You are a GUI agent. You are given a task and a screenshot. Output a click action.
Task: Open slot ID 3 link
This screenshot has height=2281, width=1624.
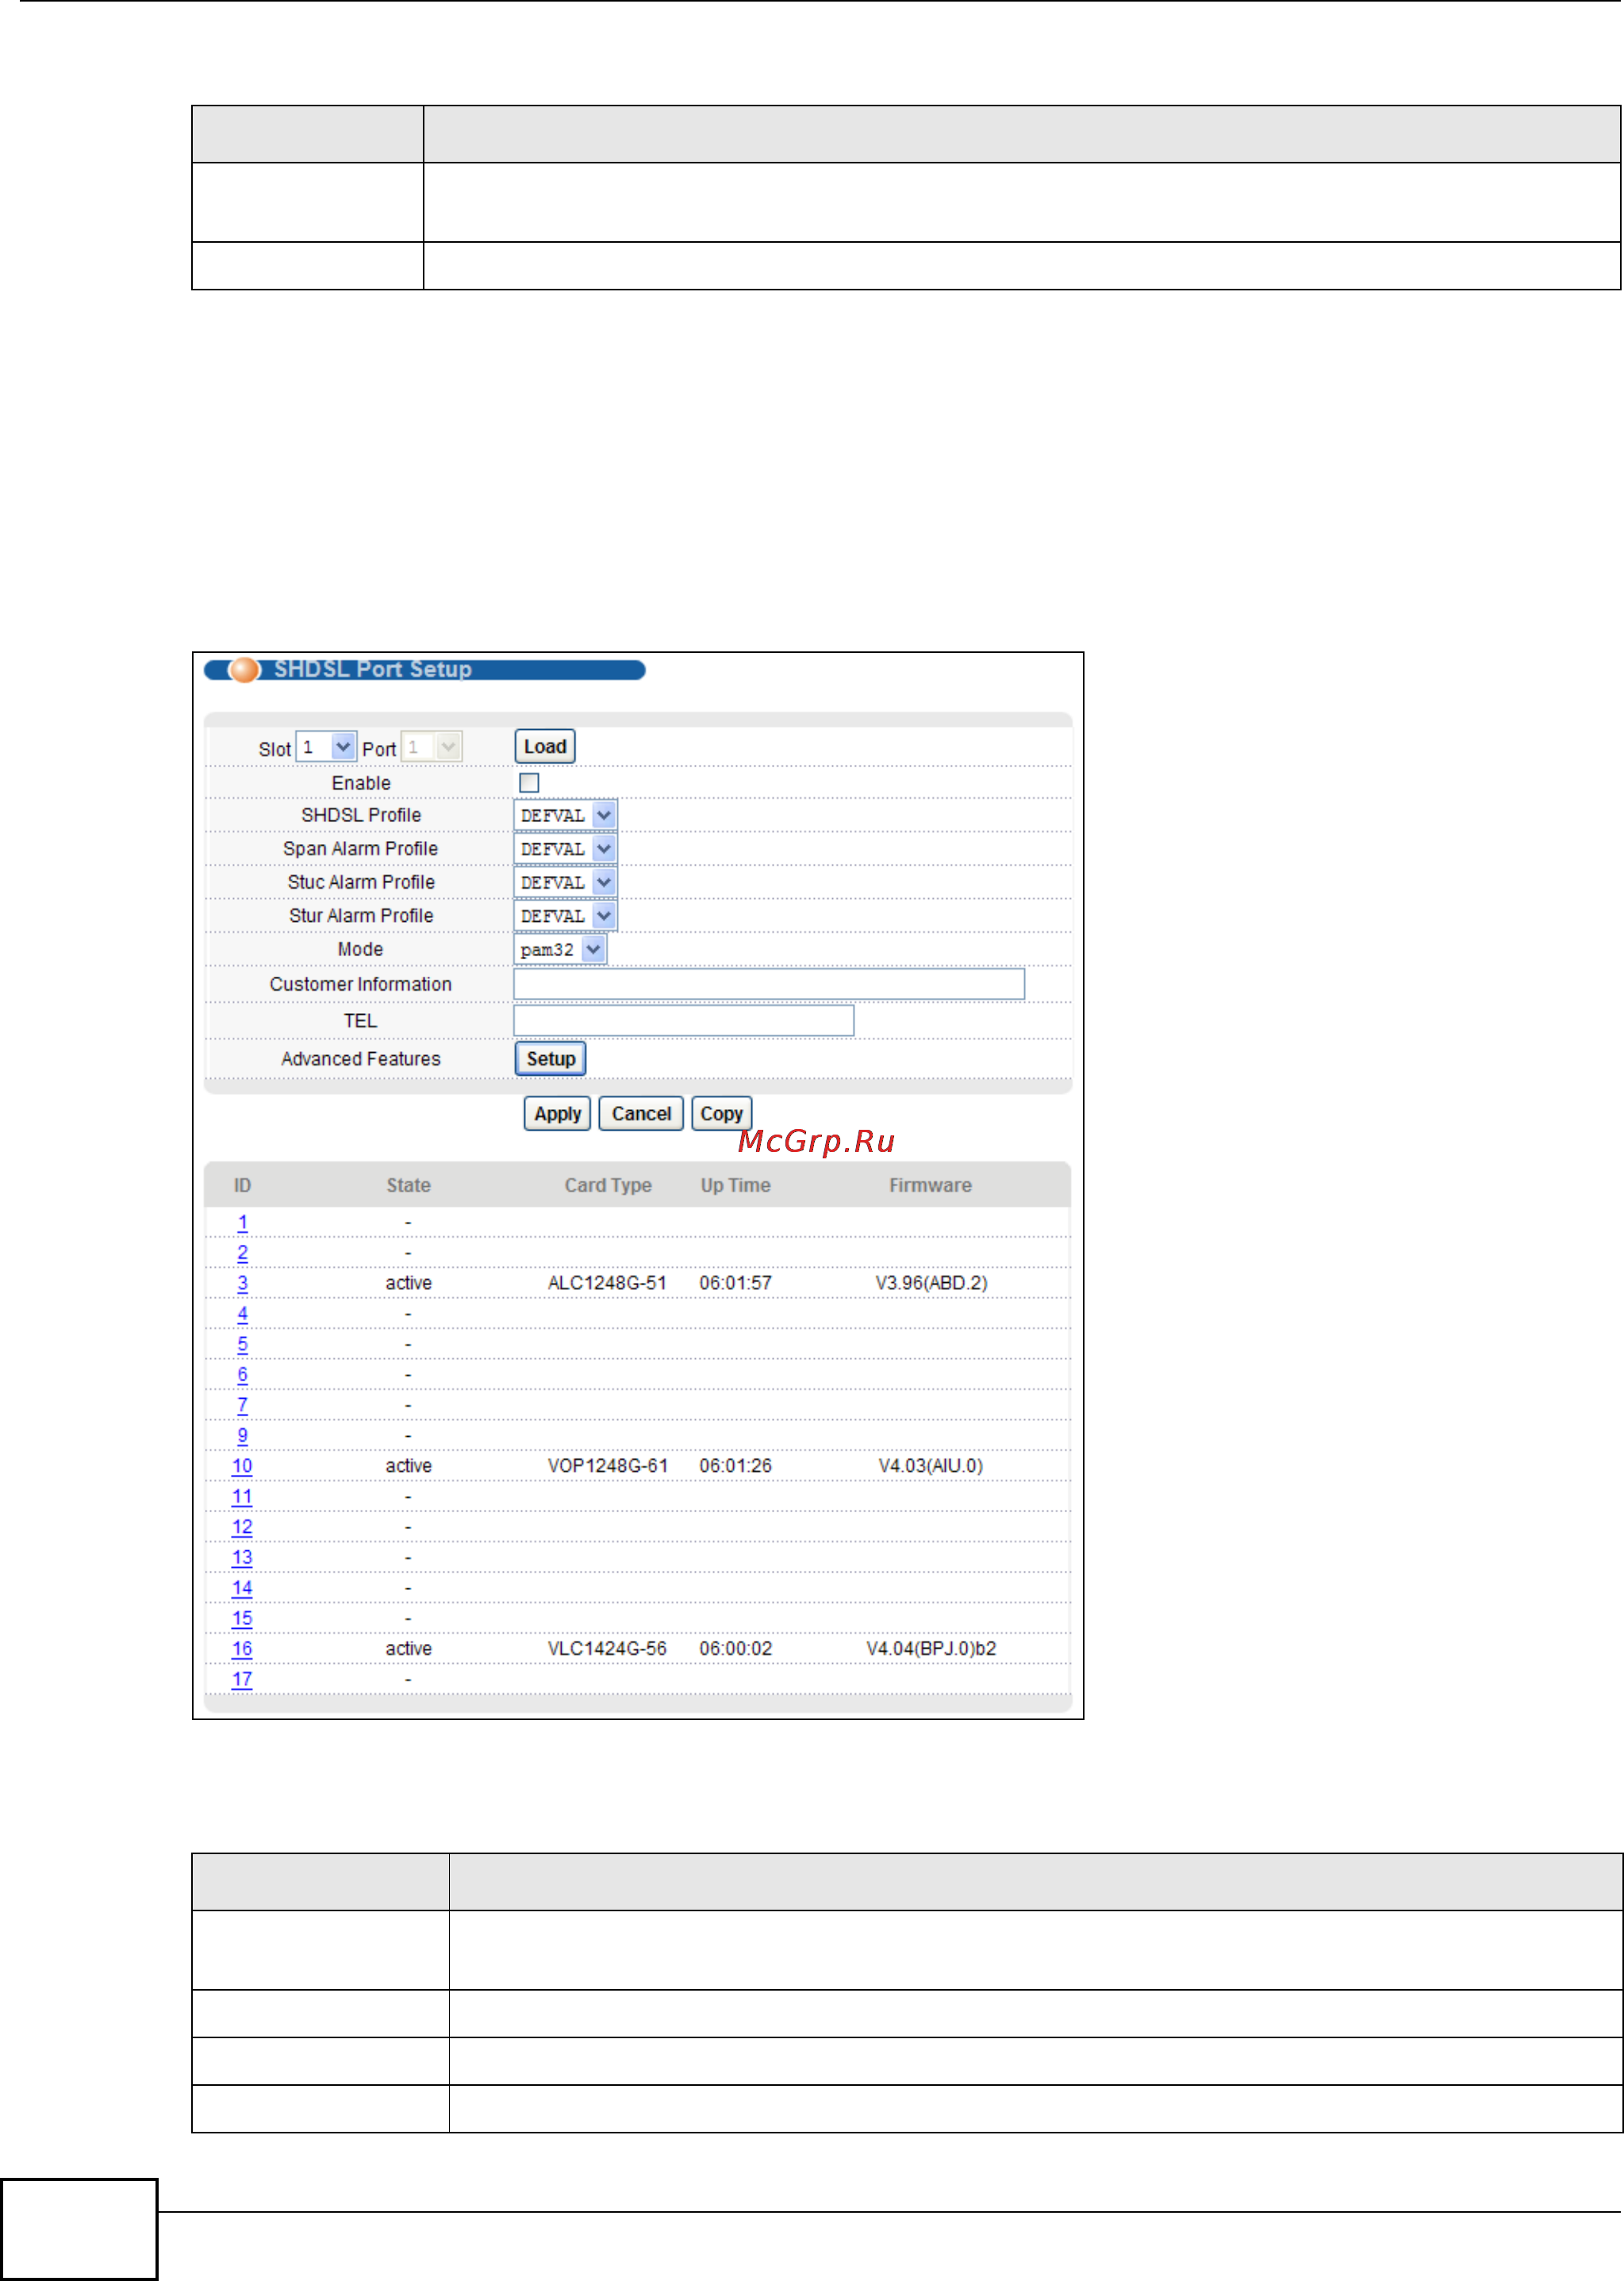[242, 1283]
